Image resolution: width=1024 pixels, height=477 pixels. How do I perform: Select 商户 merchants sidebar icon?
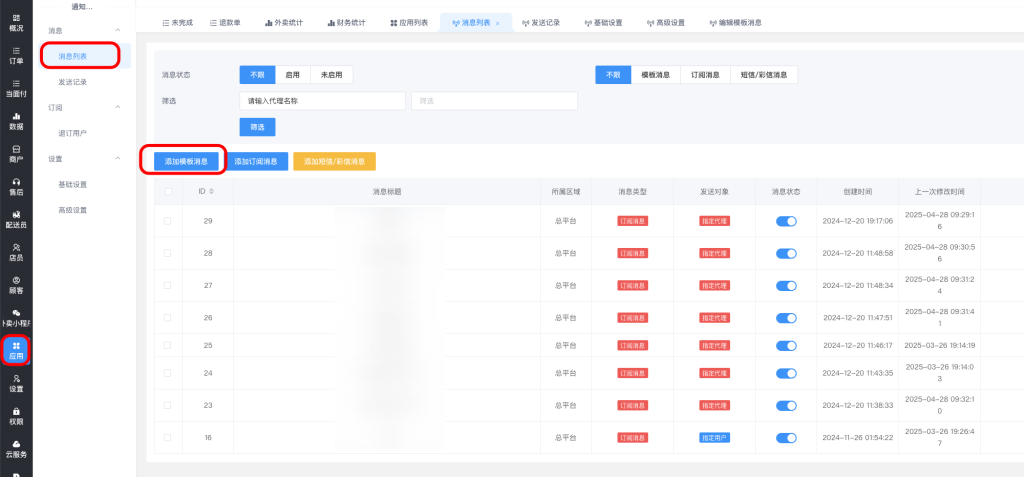click(x=16, y=153)
